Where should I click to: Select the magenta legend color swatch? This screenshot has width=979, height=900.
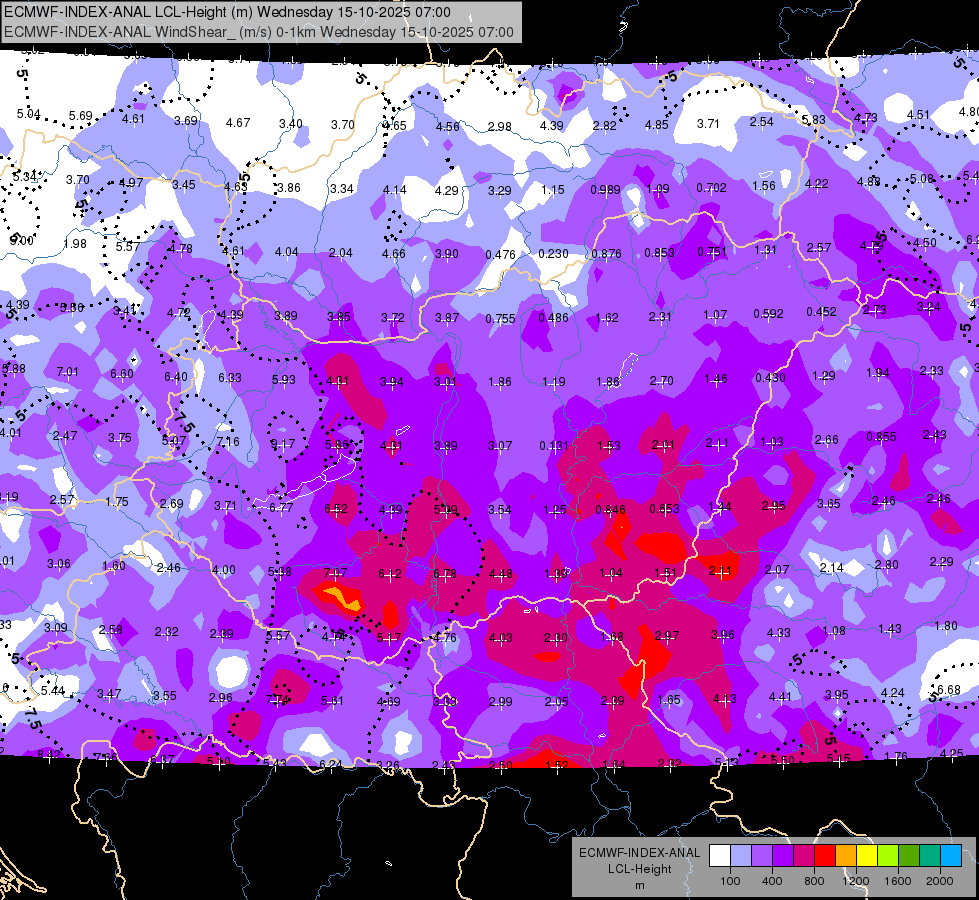coord(804,856)
